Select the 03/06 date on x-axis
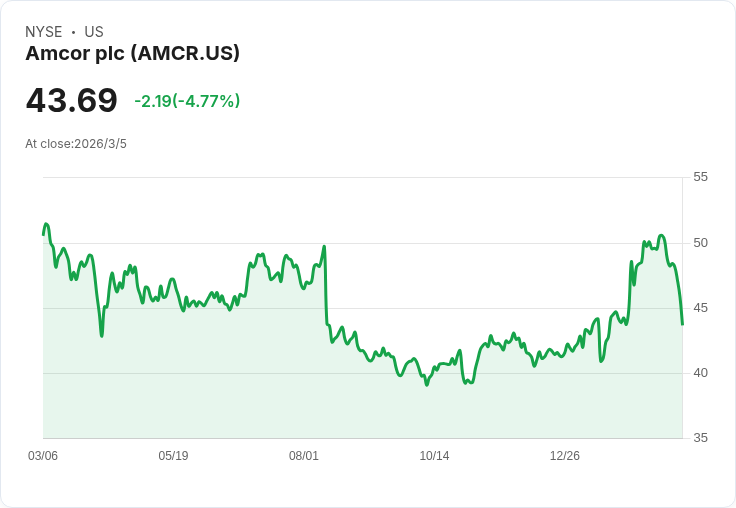 click(43, 456)
